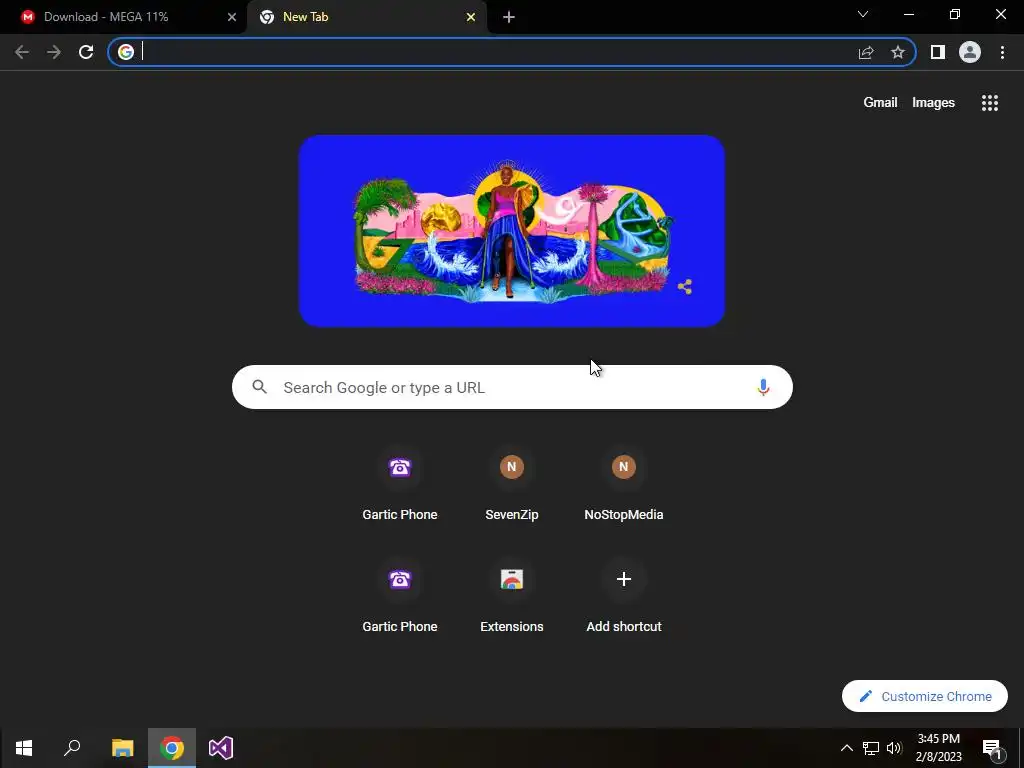Click the Chrome taskbar icon
The height and width of the screenshot is (768, 1024).
[x=172, y=748]
